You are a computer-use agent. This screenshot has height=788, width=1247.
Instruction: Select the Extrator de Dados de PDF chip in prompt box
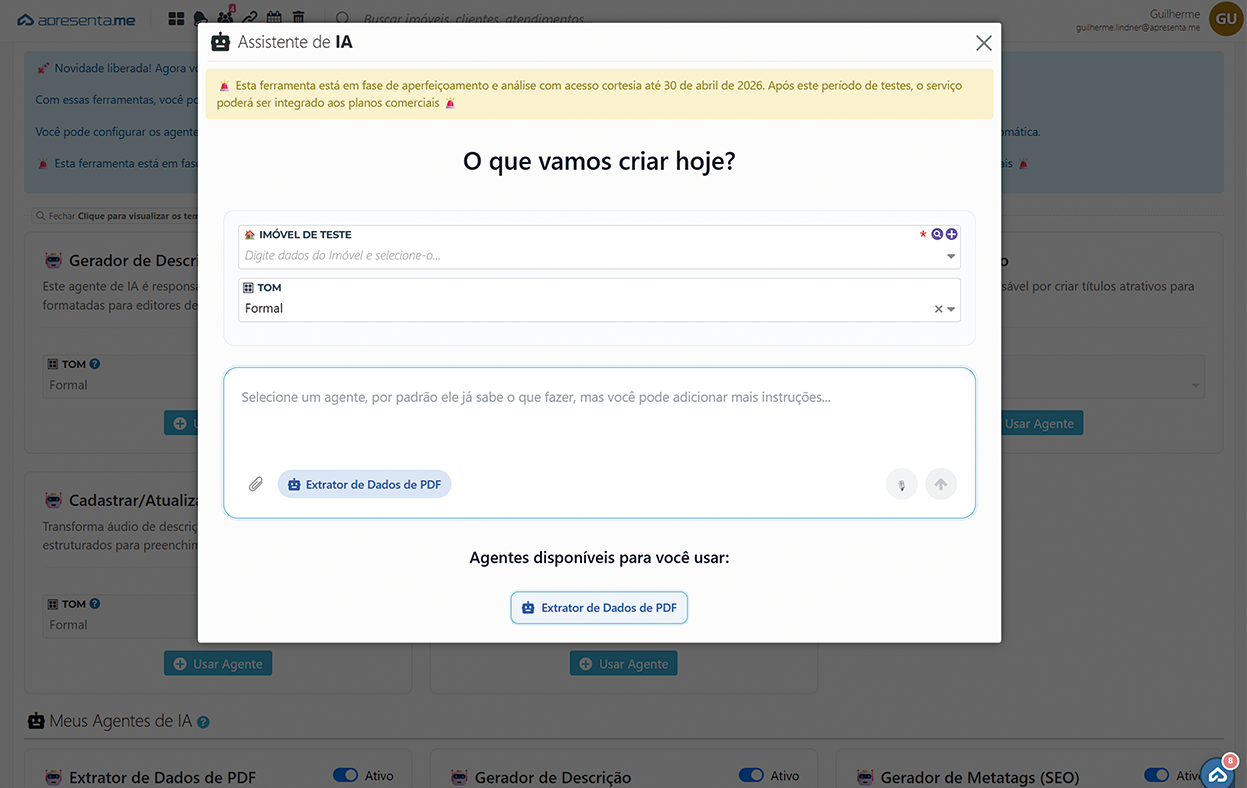click(x=365, y=484)
